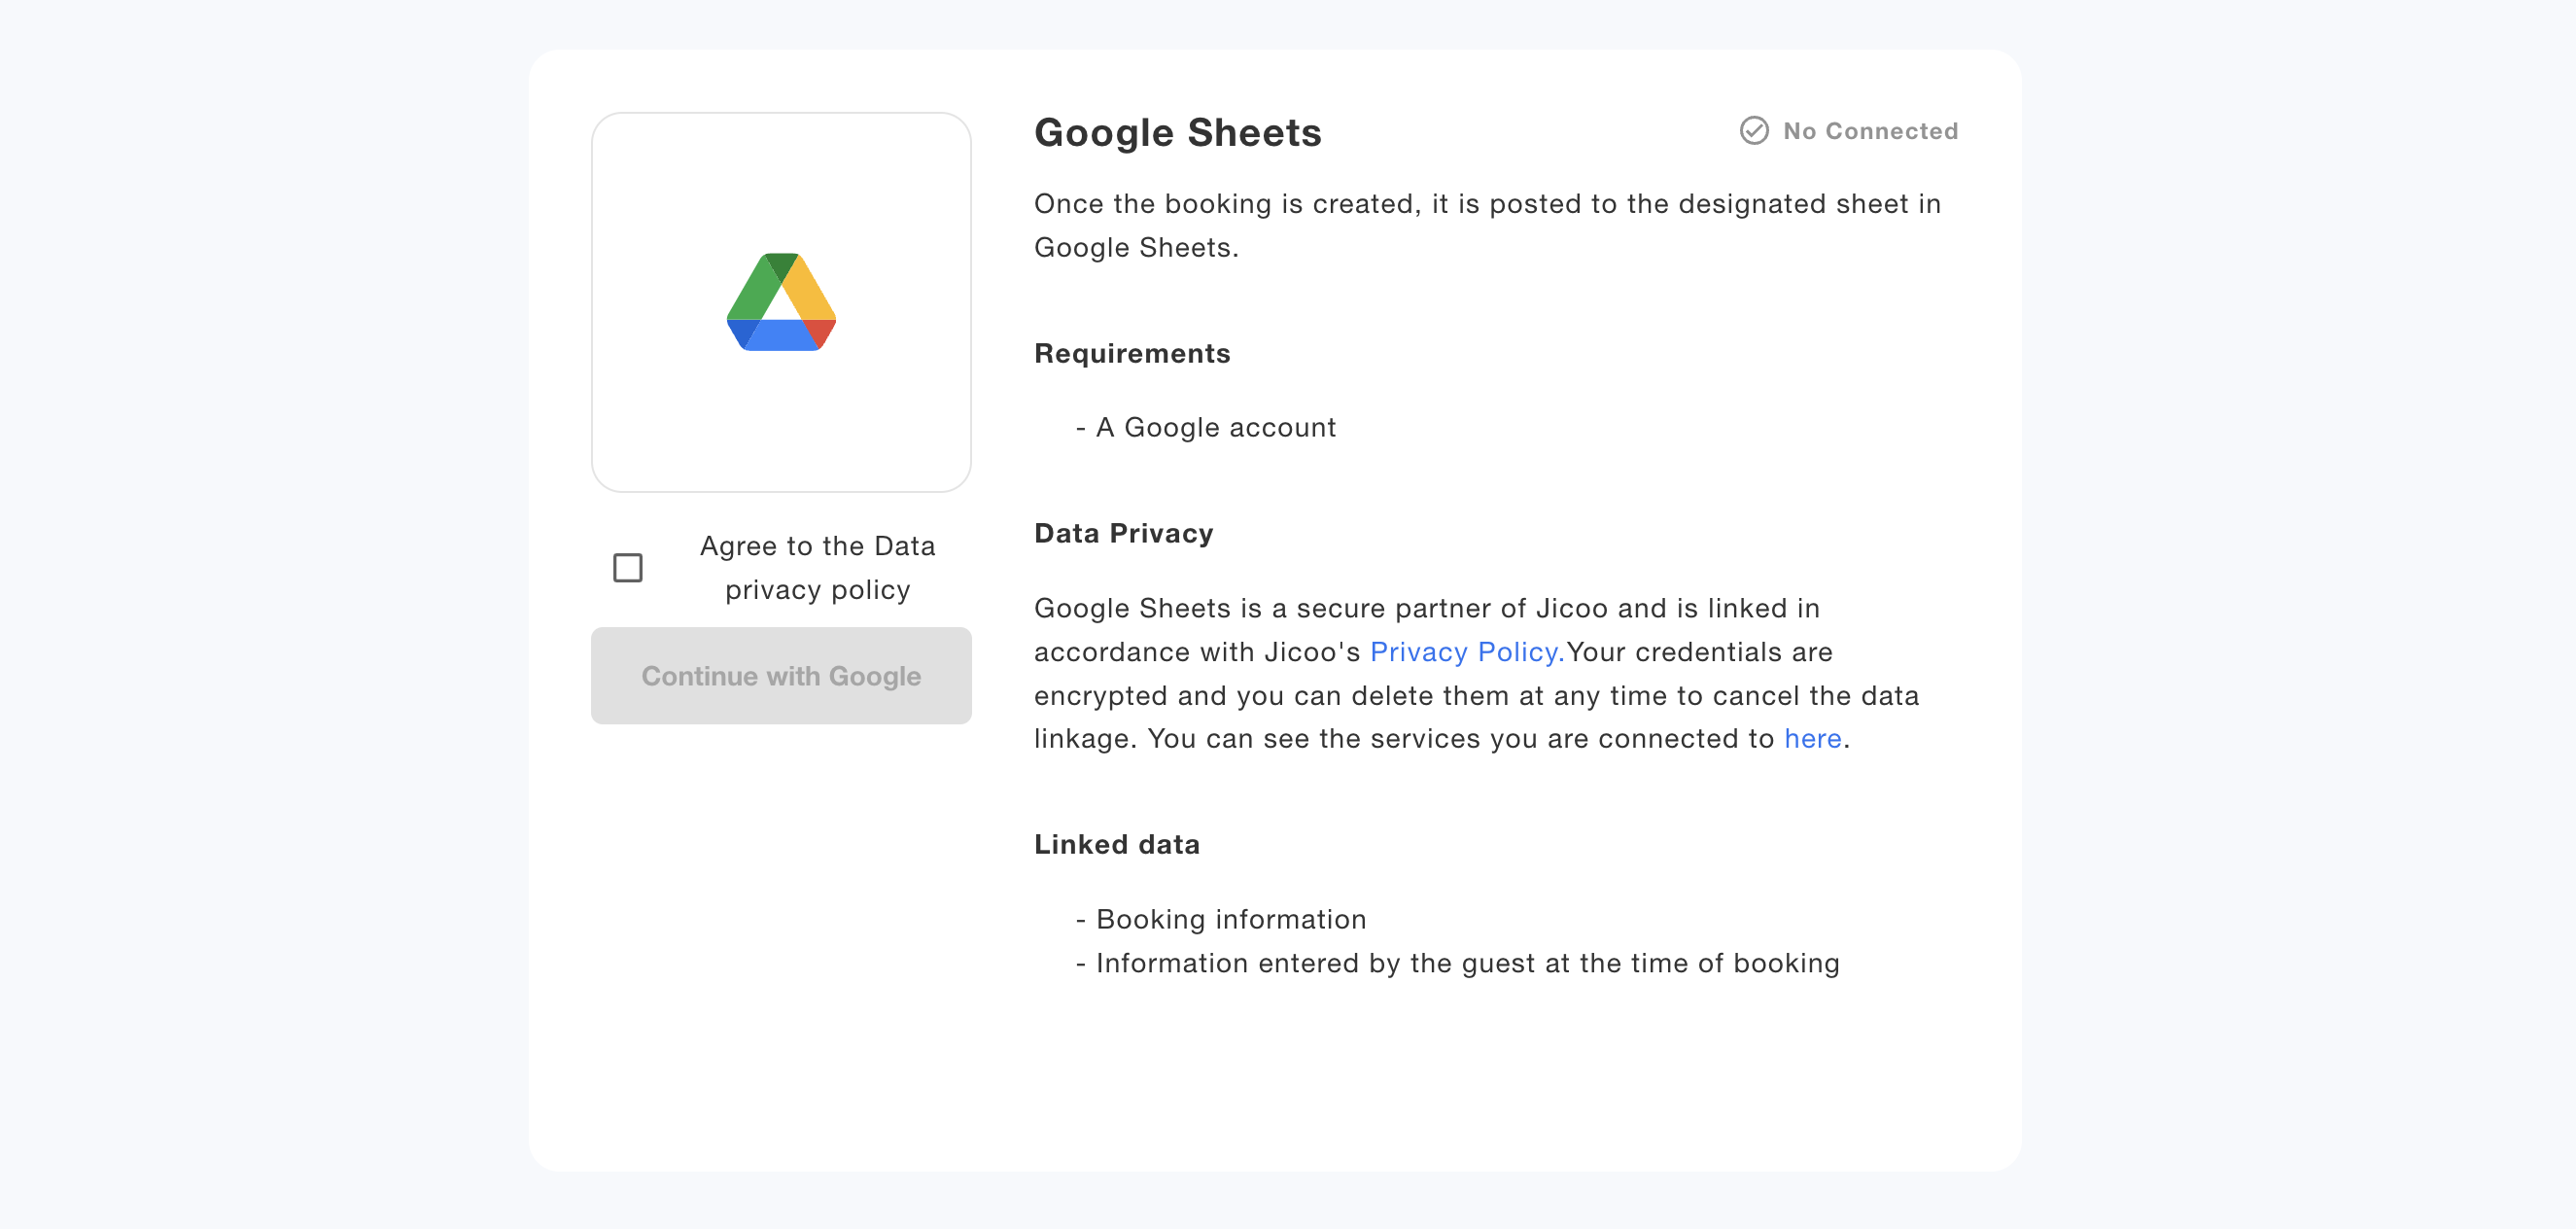The width and height of the screenshot is (2576, 1229).
Task: Click the 'Google Sheets' heading
Action: [1177, 133]
